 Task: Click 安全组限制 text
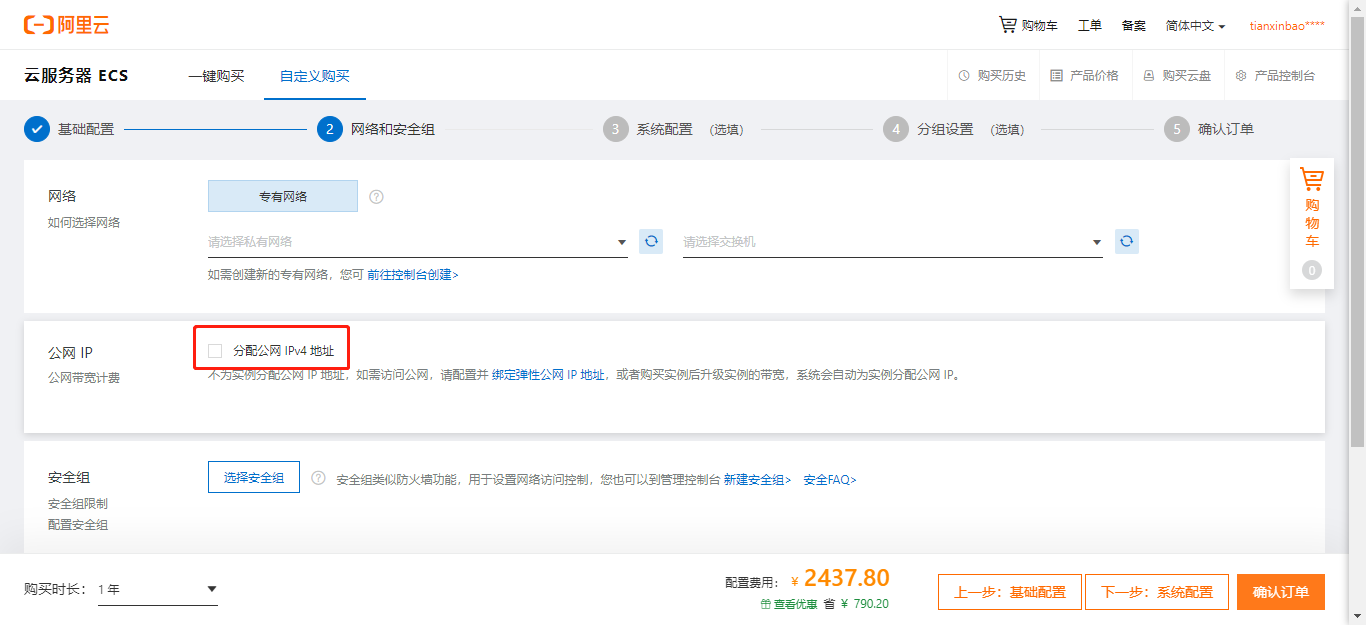point(78,504)
